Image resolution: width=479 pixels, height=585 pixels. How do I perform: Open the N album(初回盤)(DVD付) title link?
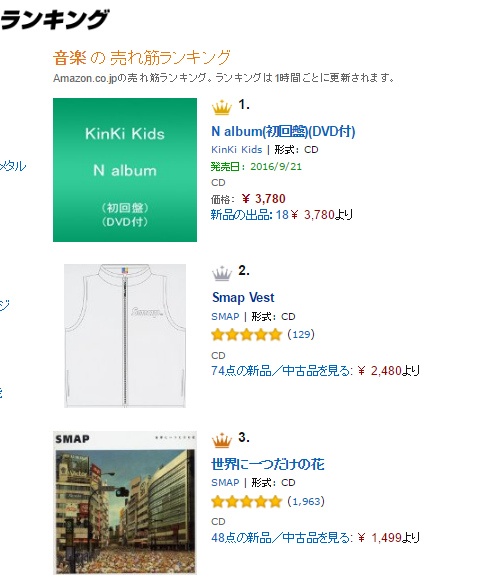tap(283, 131)
